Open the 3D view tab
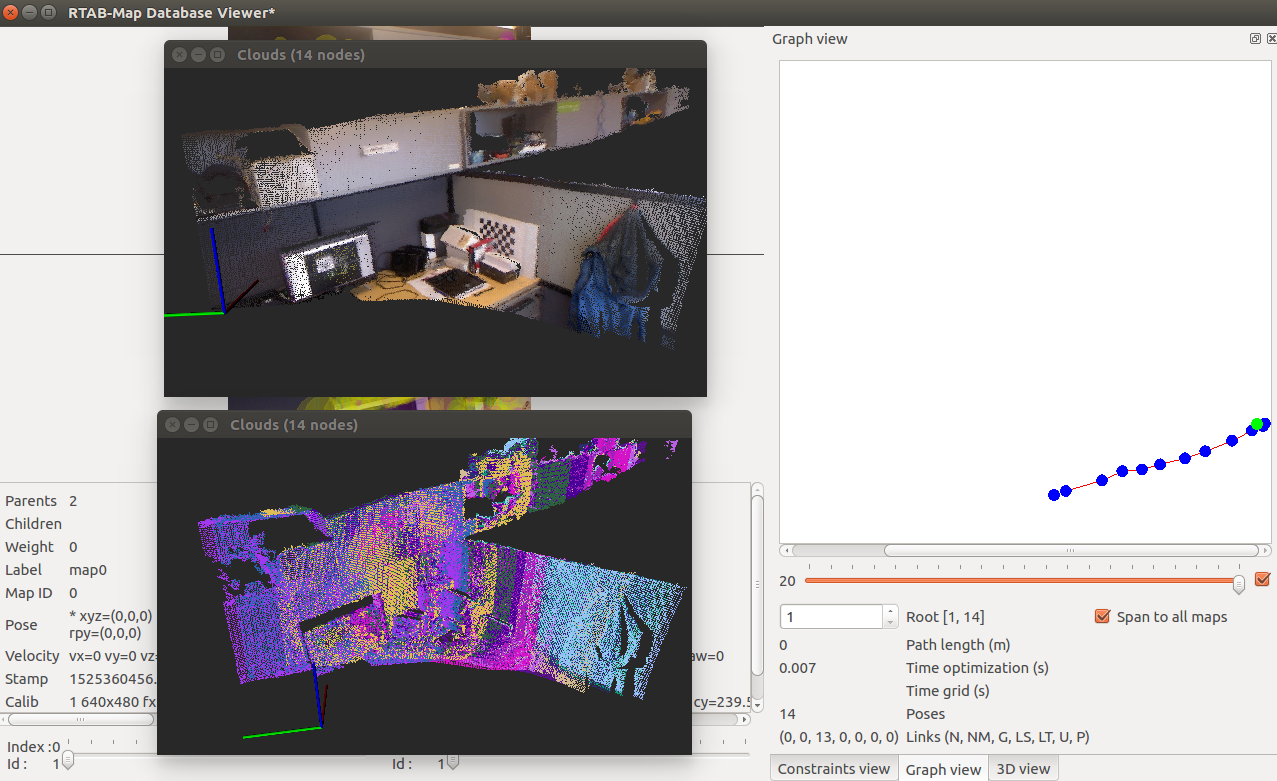Viewport: 1277px width, 781px height. pos(1023,769)
